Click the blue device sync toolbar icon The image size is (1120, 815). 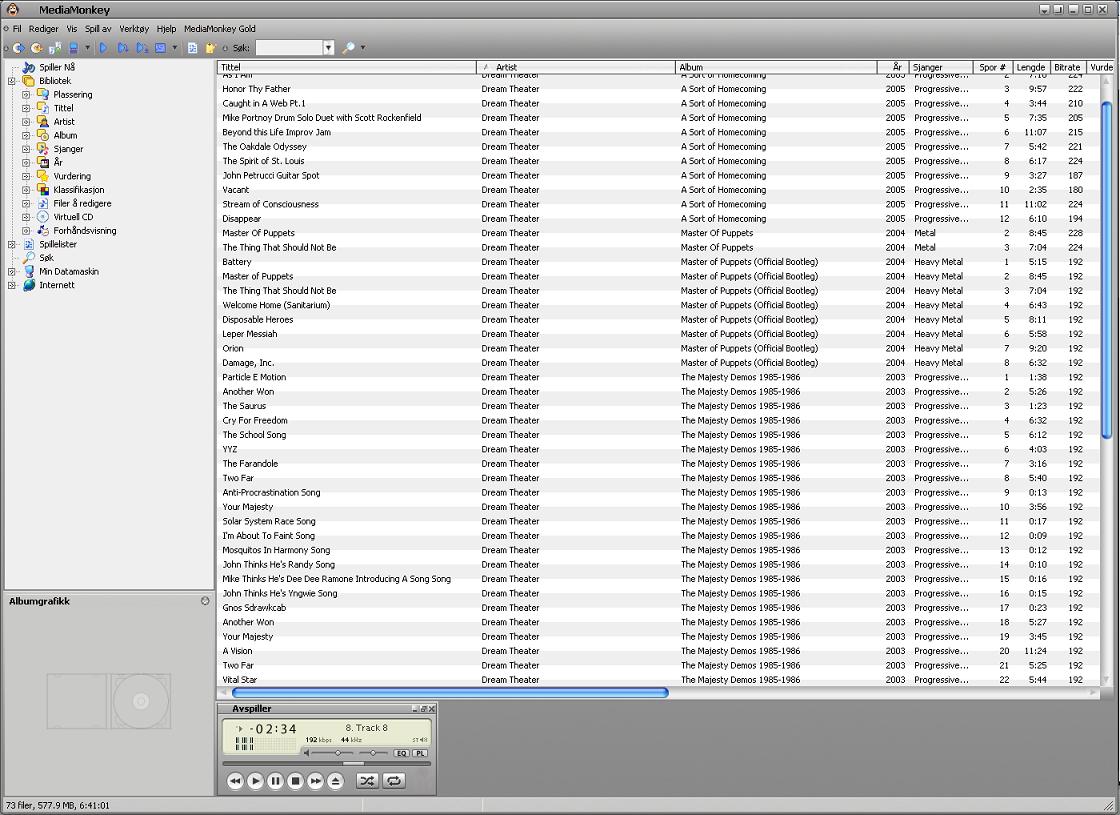point(73,48)
